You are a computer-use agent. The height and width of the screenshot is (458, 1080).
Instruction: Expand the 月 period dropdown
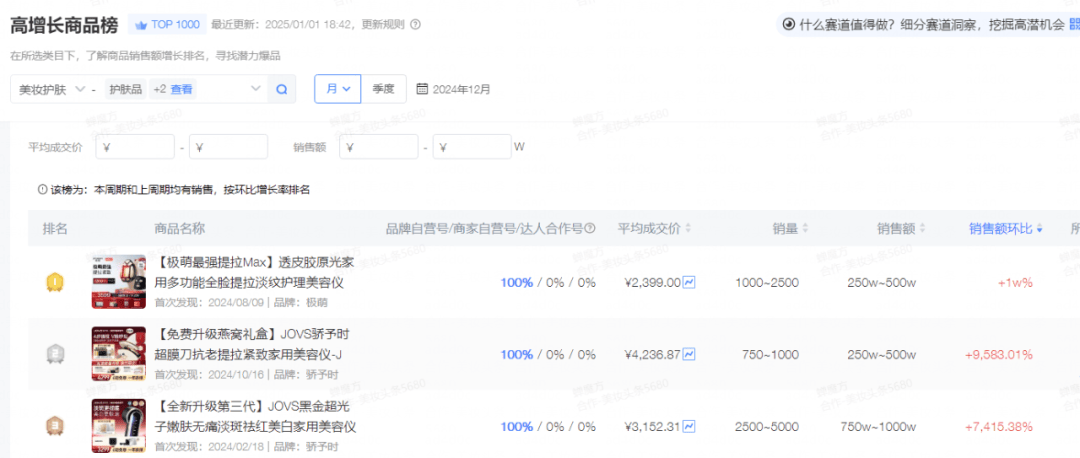337,89
